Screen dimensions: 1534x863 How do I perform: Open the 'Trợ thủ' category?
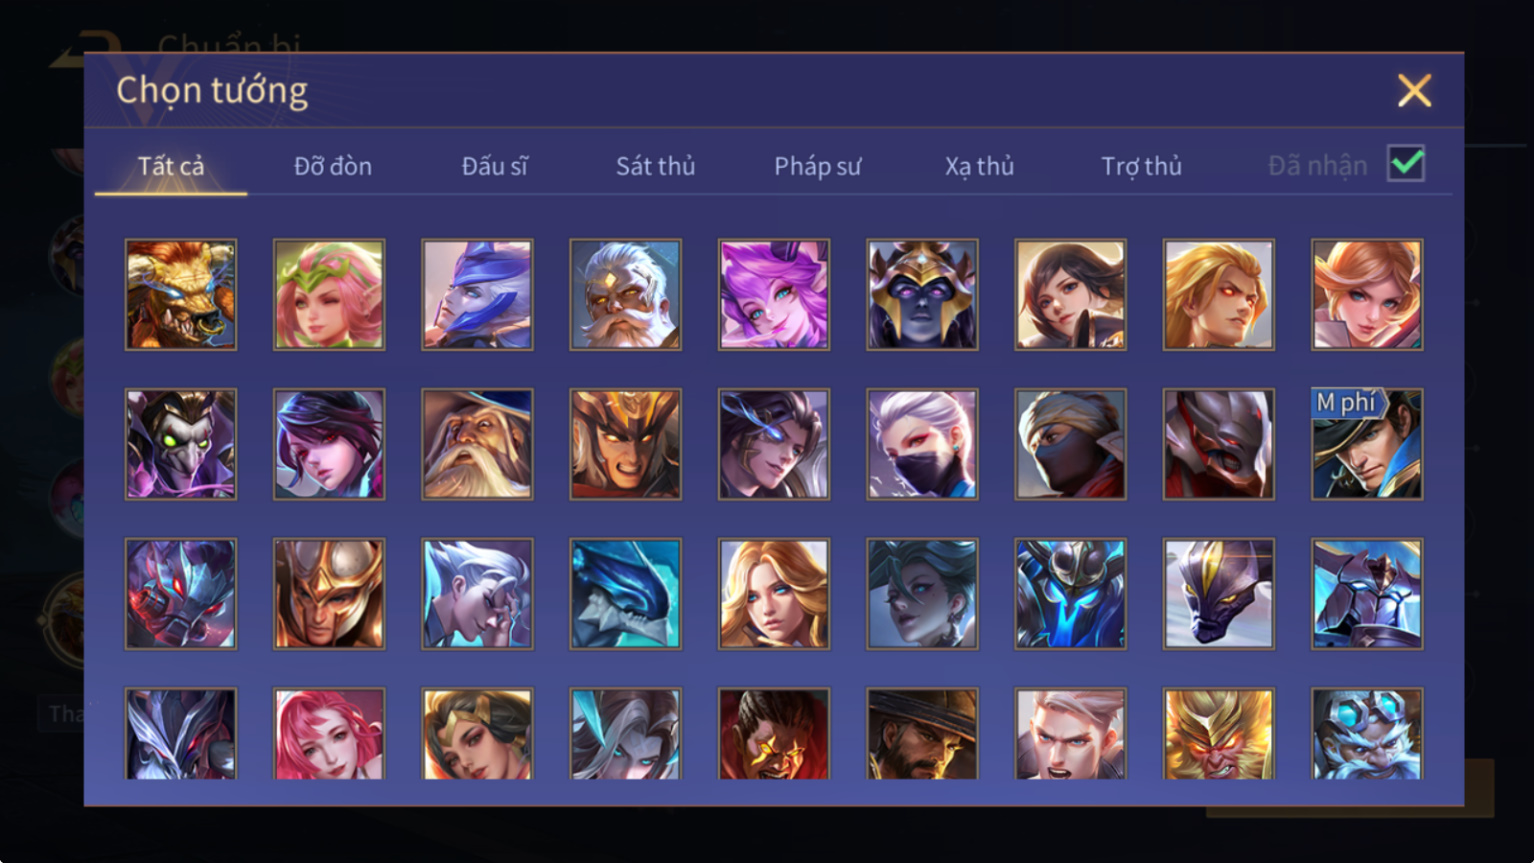[x=1141, y=166]
